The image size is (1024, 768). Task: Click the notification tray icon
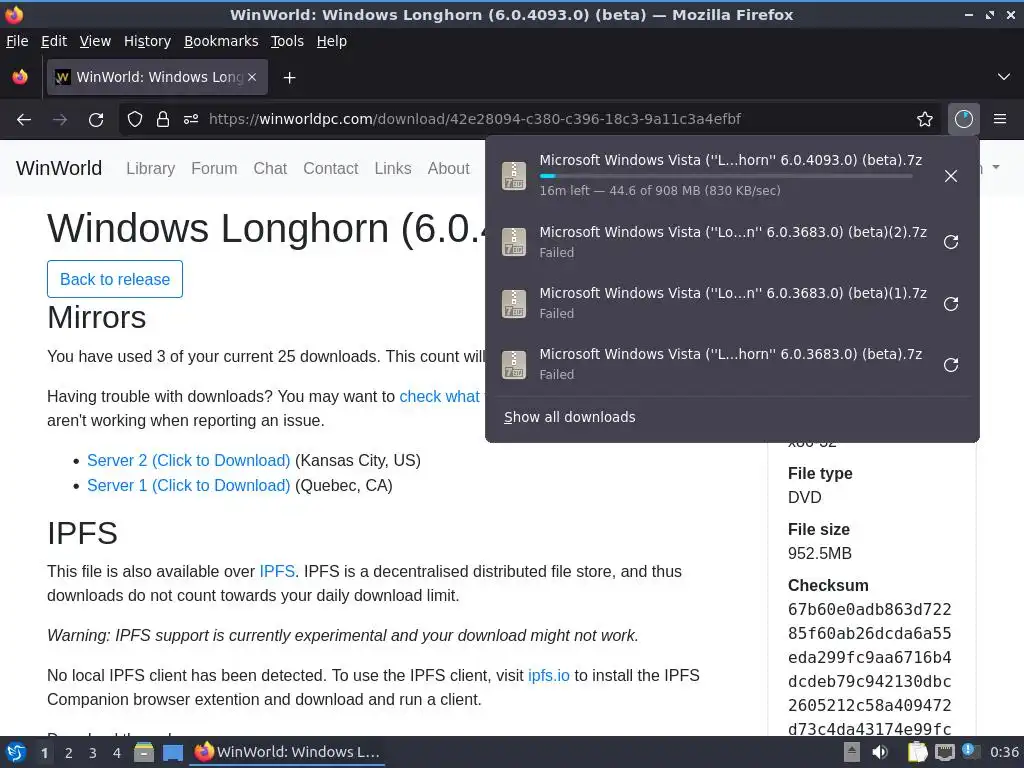pyautogui.click(x=970, y=751)
